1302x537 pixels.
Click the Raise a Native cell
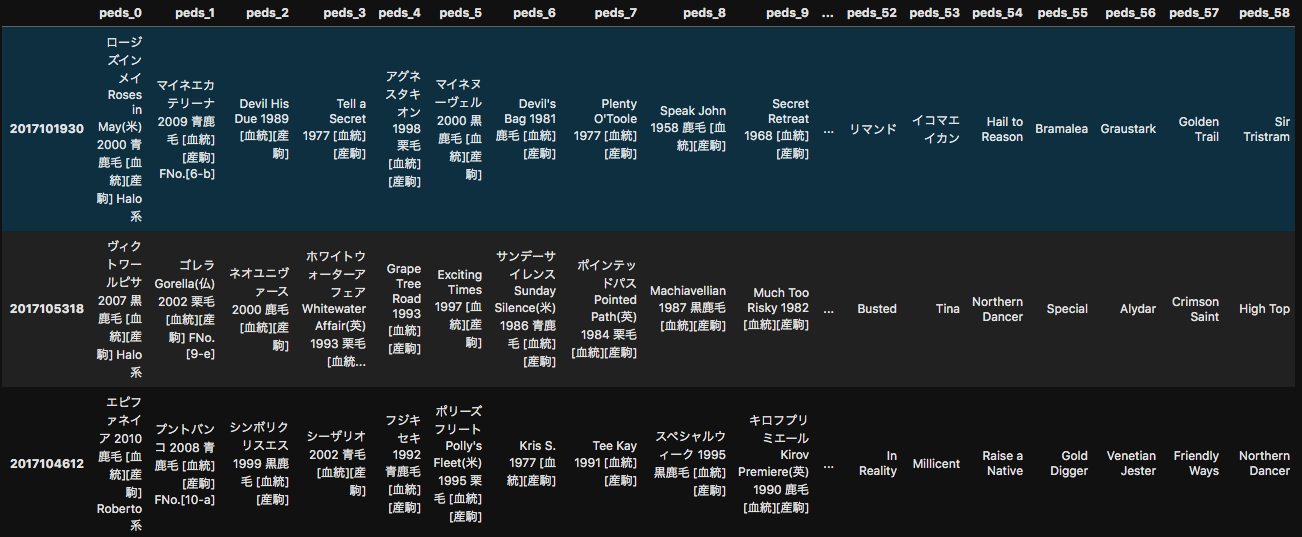(x=1003, y=464)
